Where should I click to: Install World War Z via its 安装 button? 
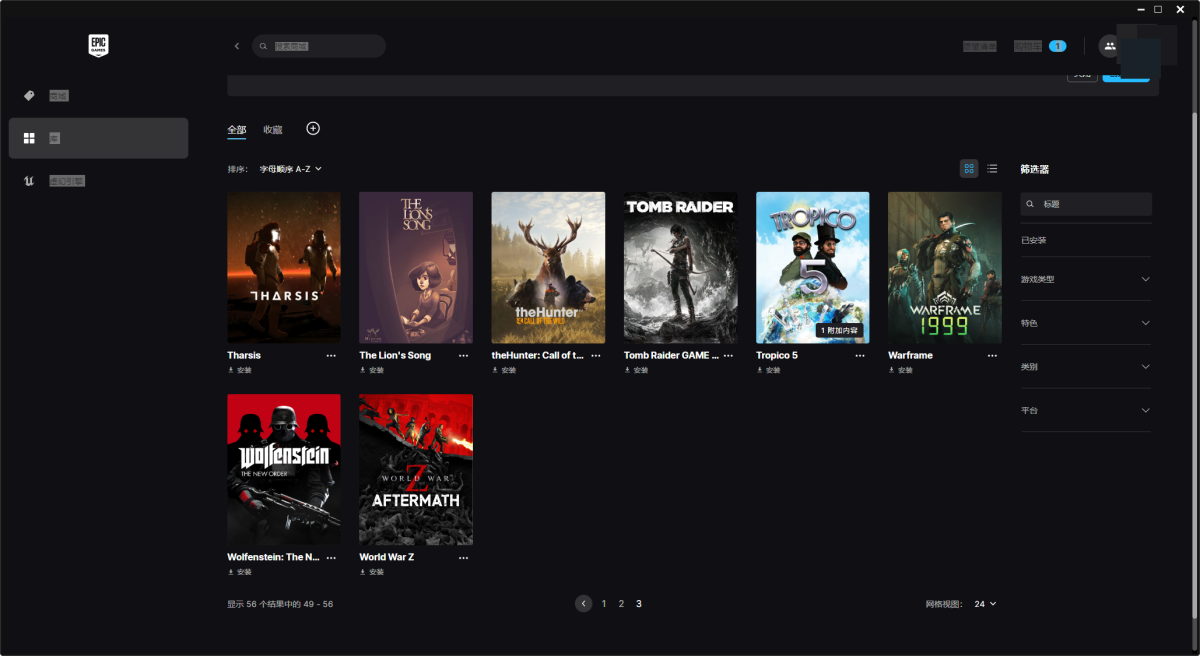click(x=372, y=572)
